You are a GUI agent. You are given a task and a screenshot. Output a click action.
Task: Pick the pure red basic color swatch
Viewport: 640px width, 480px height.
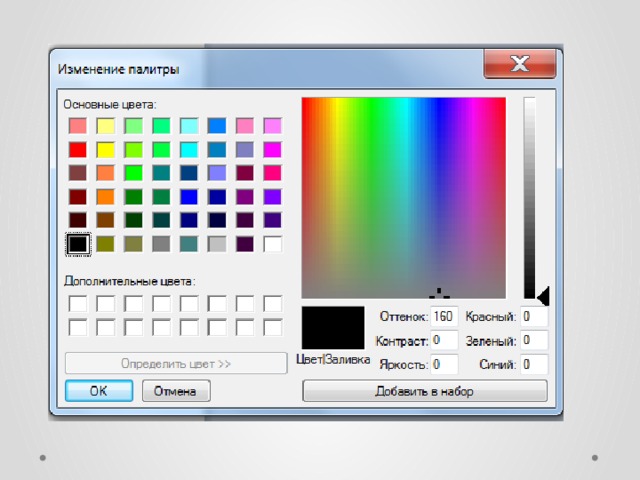pos(77,149)
